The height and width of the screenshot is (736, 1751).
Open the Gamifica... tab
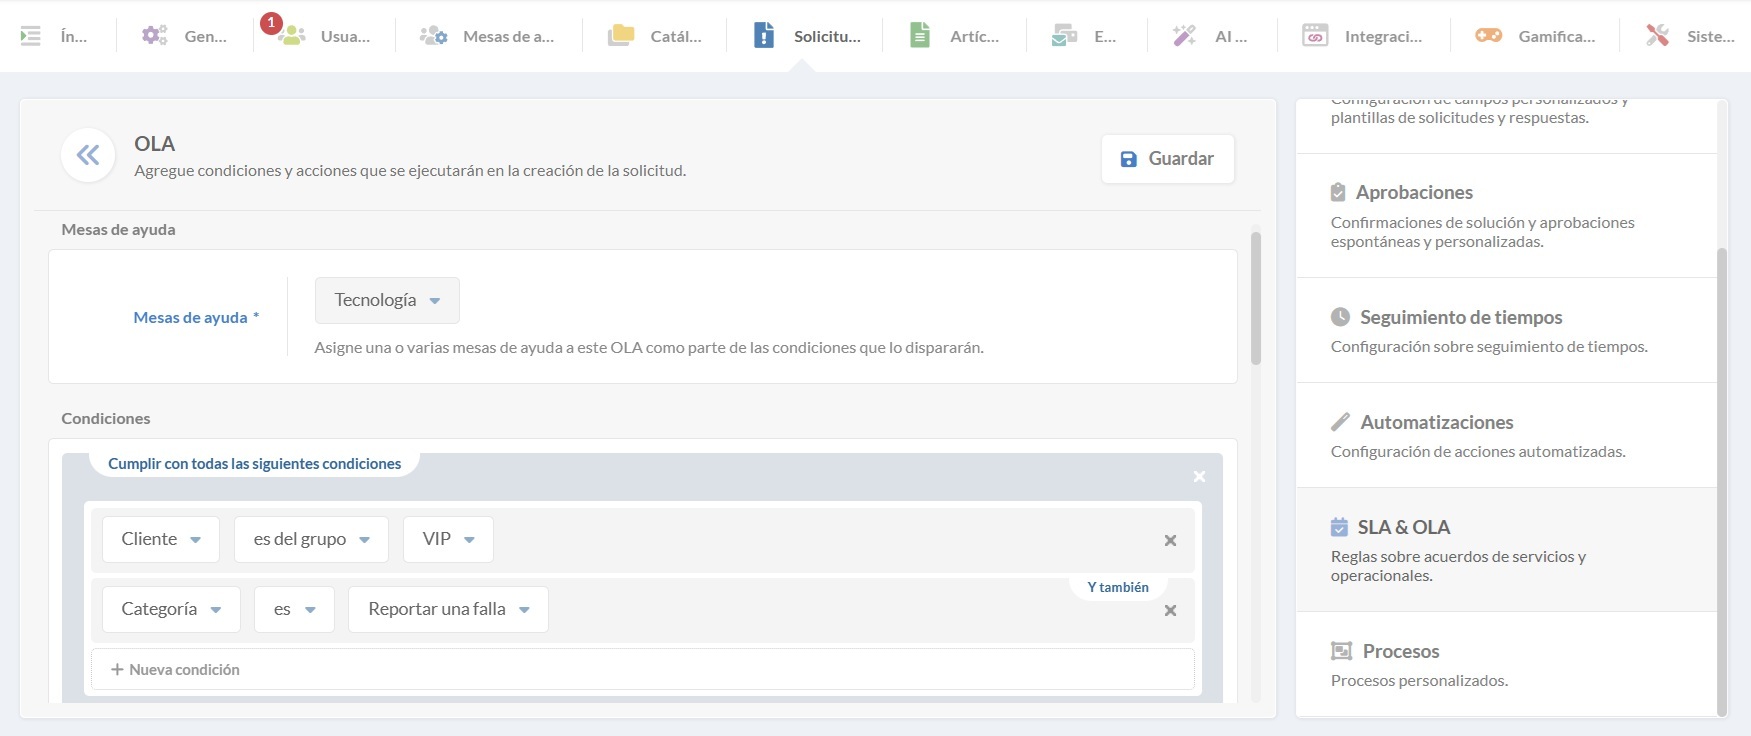pos(1536,36)
